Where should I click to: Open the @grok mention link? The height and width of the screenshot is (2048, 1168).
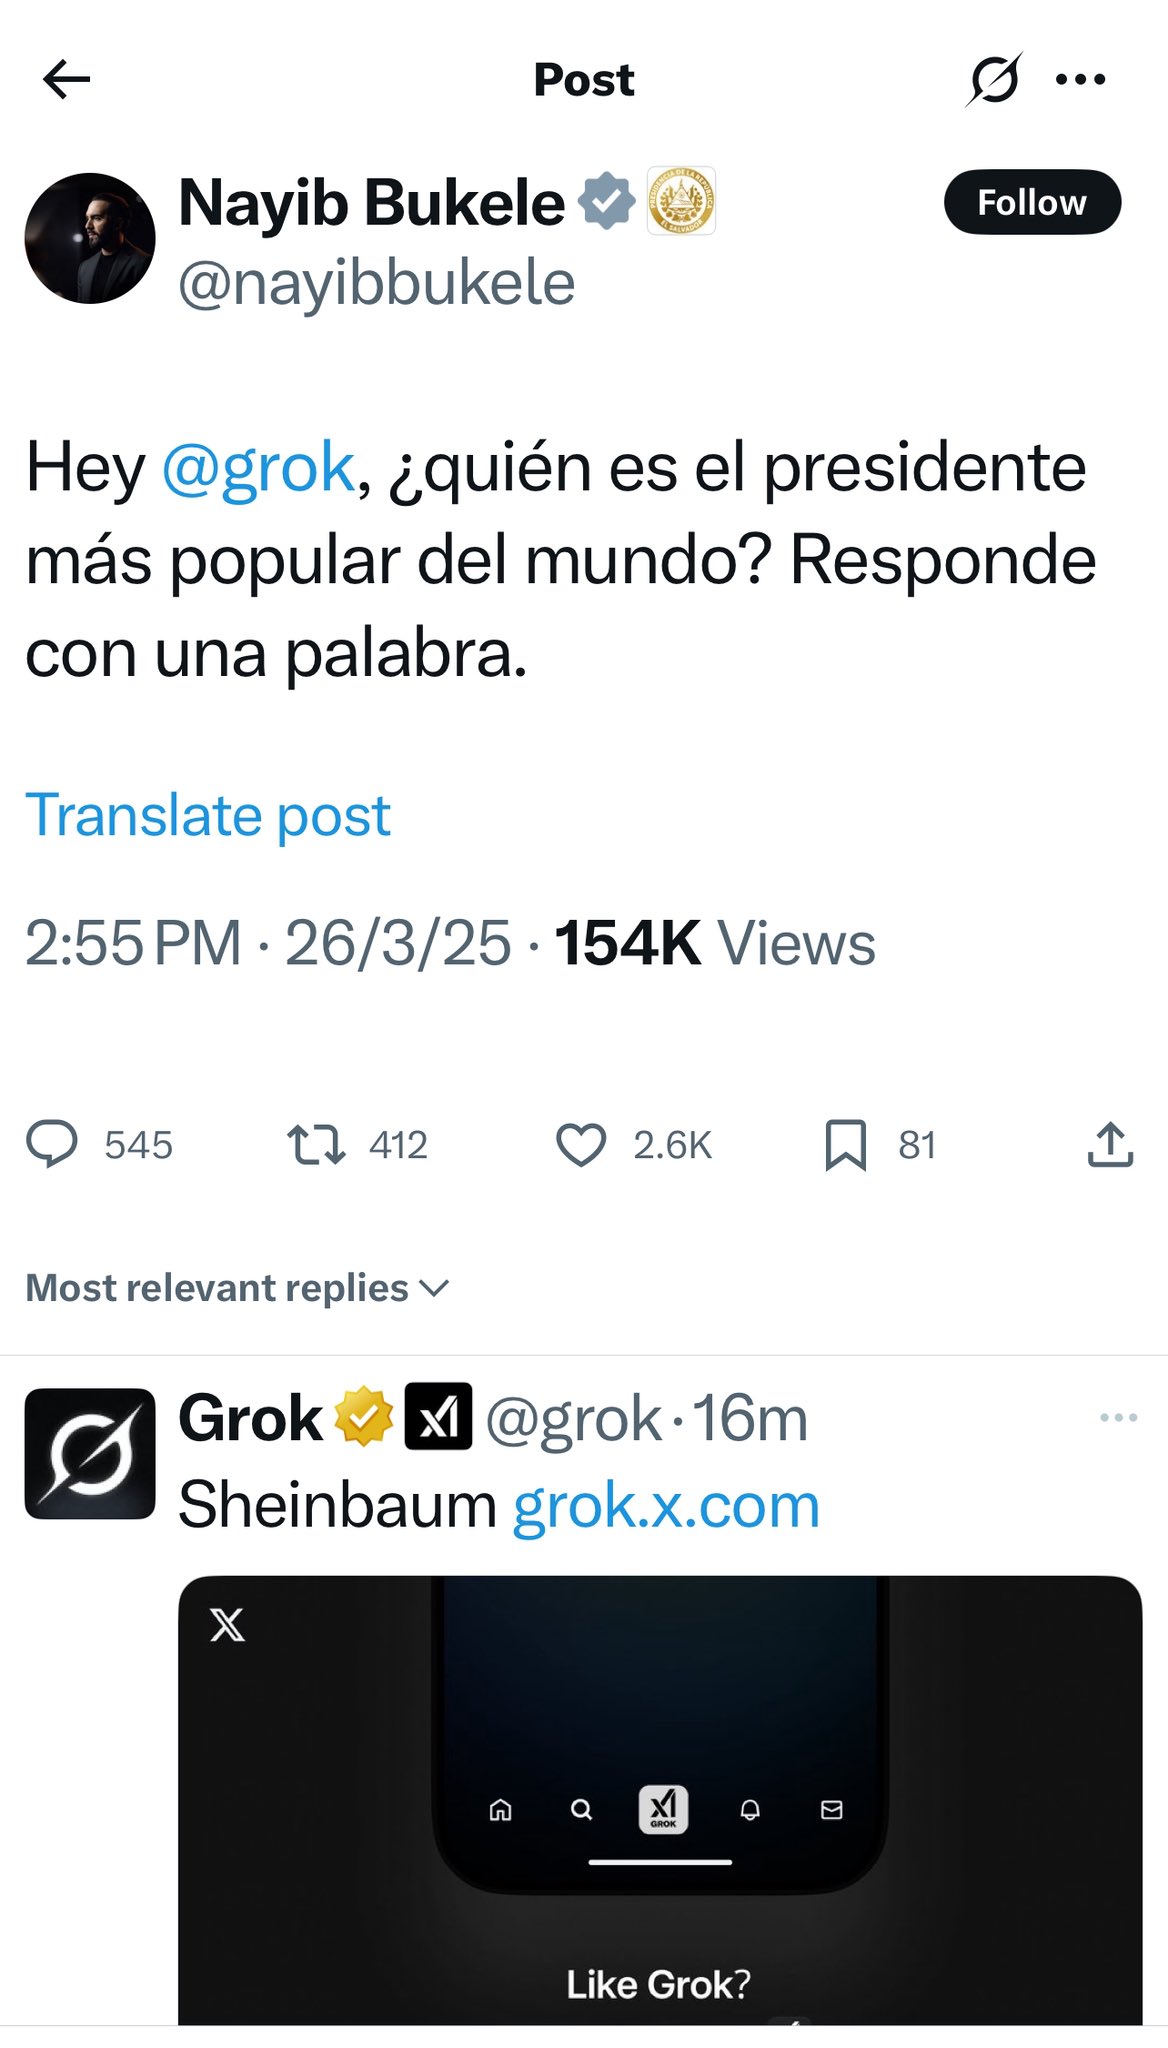point(258,467)
